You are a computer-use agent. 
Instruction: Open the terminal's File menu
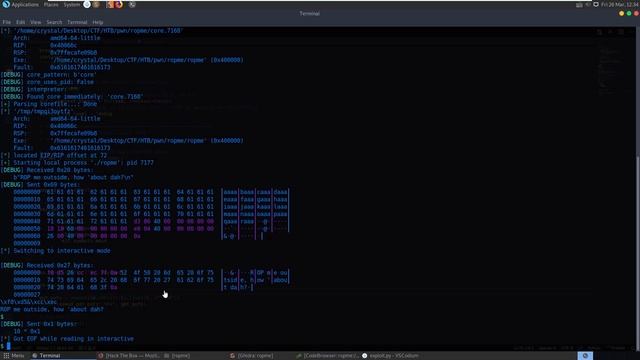click(x=7, y=22)
